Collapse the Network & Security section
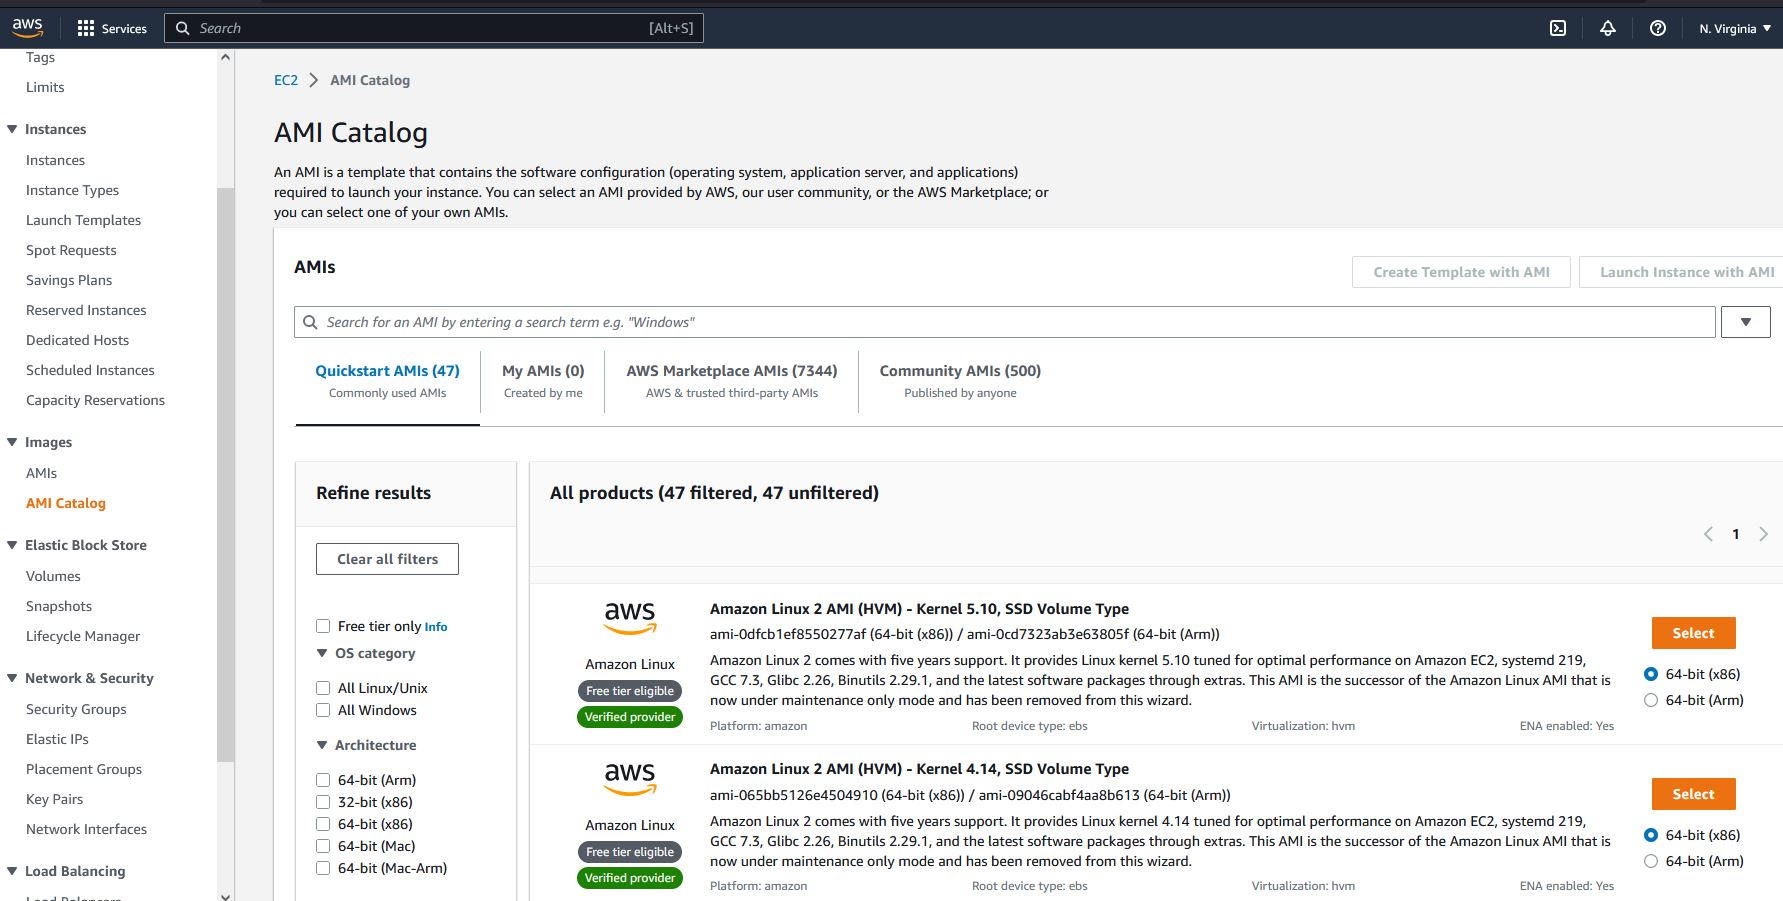The image size is (1783, 901). tap(12, 678)
